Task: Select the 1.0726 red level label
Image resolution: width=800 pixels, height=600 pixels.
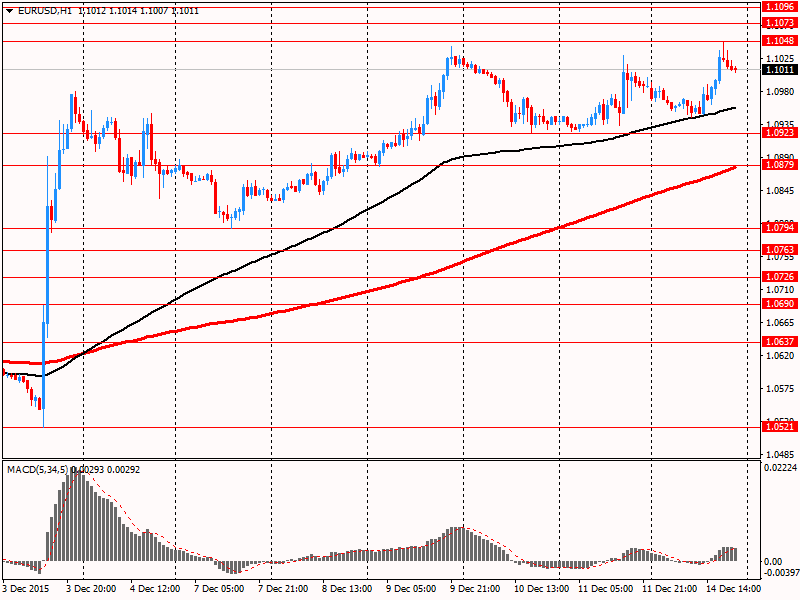Action: 780,277
